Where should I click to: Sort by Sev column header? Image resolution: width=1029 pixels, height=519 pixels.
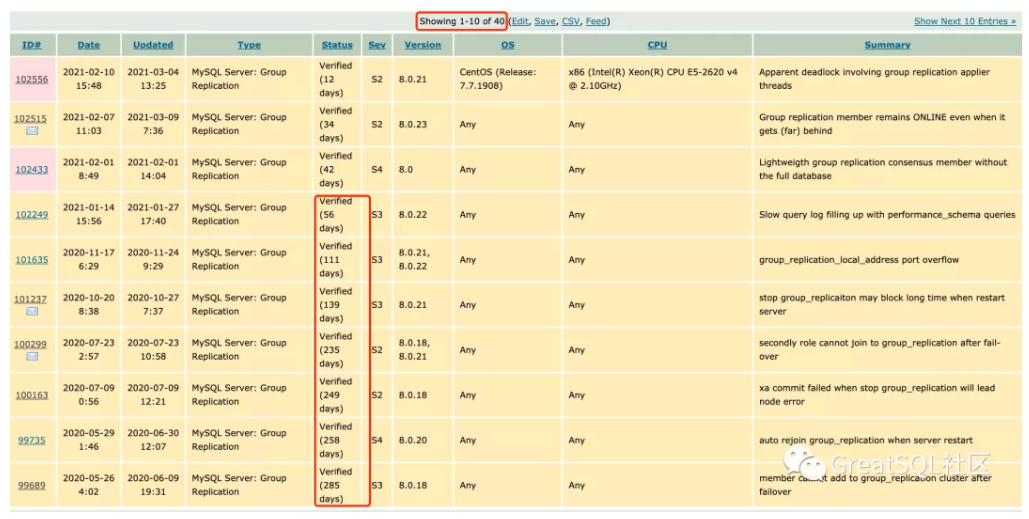pyautogui.click(x=377, y=45)
